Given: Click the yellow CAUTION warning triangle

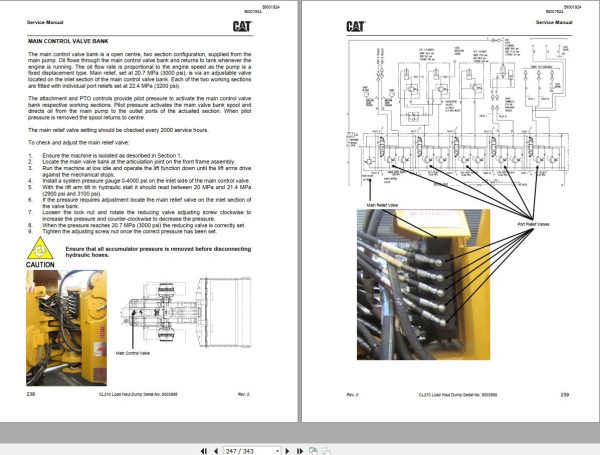Looking at the screenshot, I should [40, 248].
